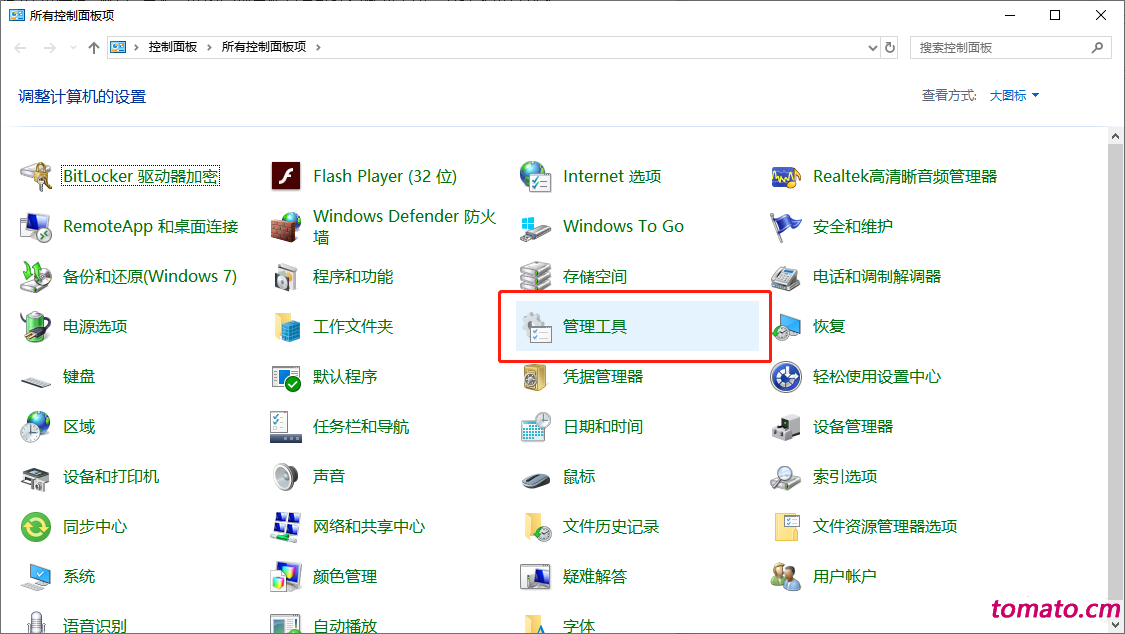Expand the 所有控制面板项 breadcrumb chevron

coord(318,47)
